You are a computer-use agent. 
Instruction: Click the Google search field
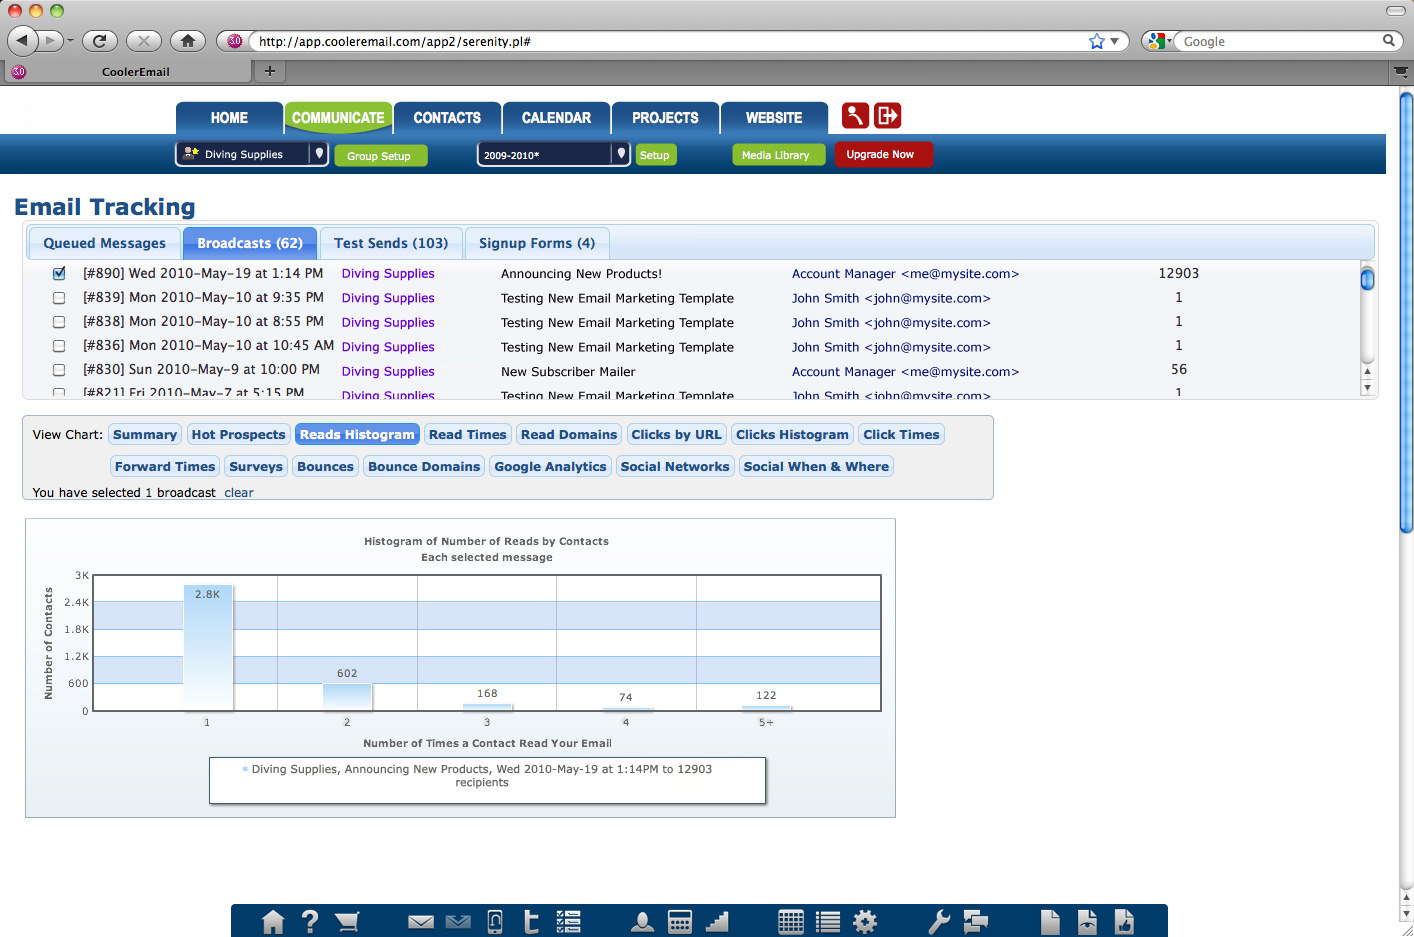point(1280,41)
